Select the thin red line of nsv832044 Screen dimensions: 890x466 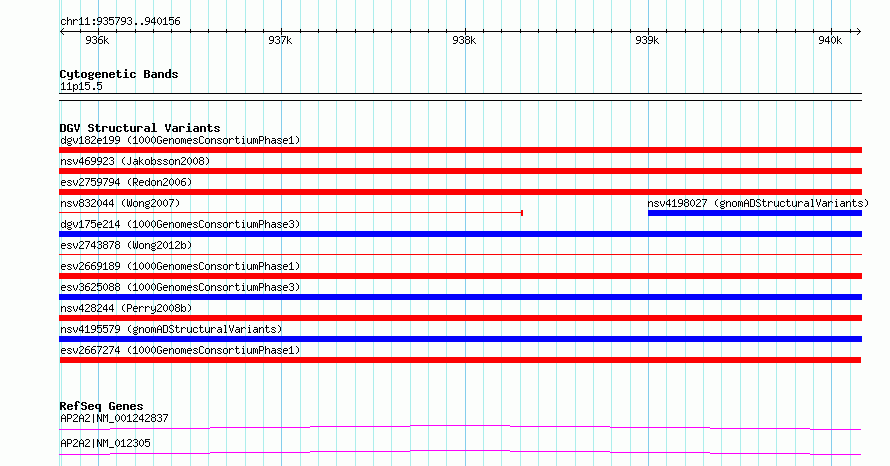tap(291, 213)
